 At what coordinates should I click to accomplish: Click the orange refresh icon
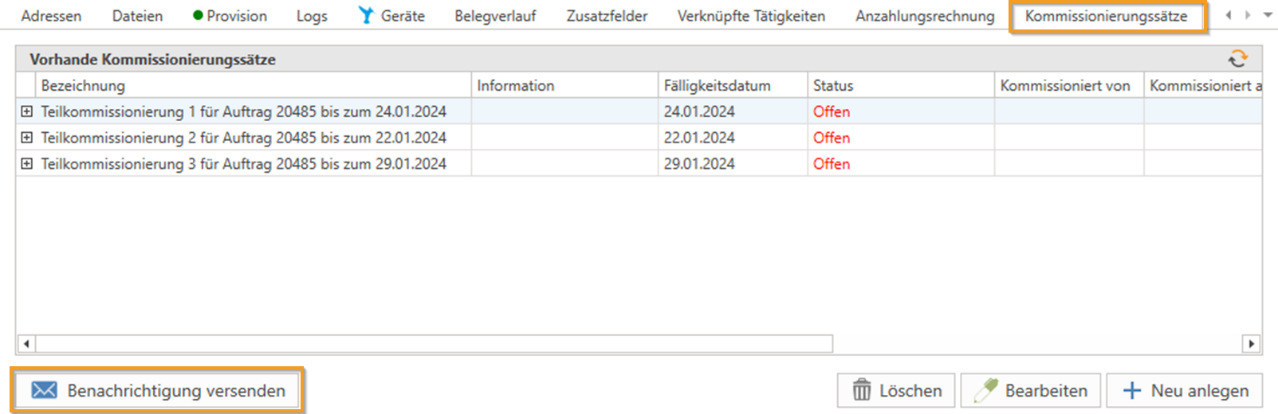1238,59
